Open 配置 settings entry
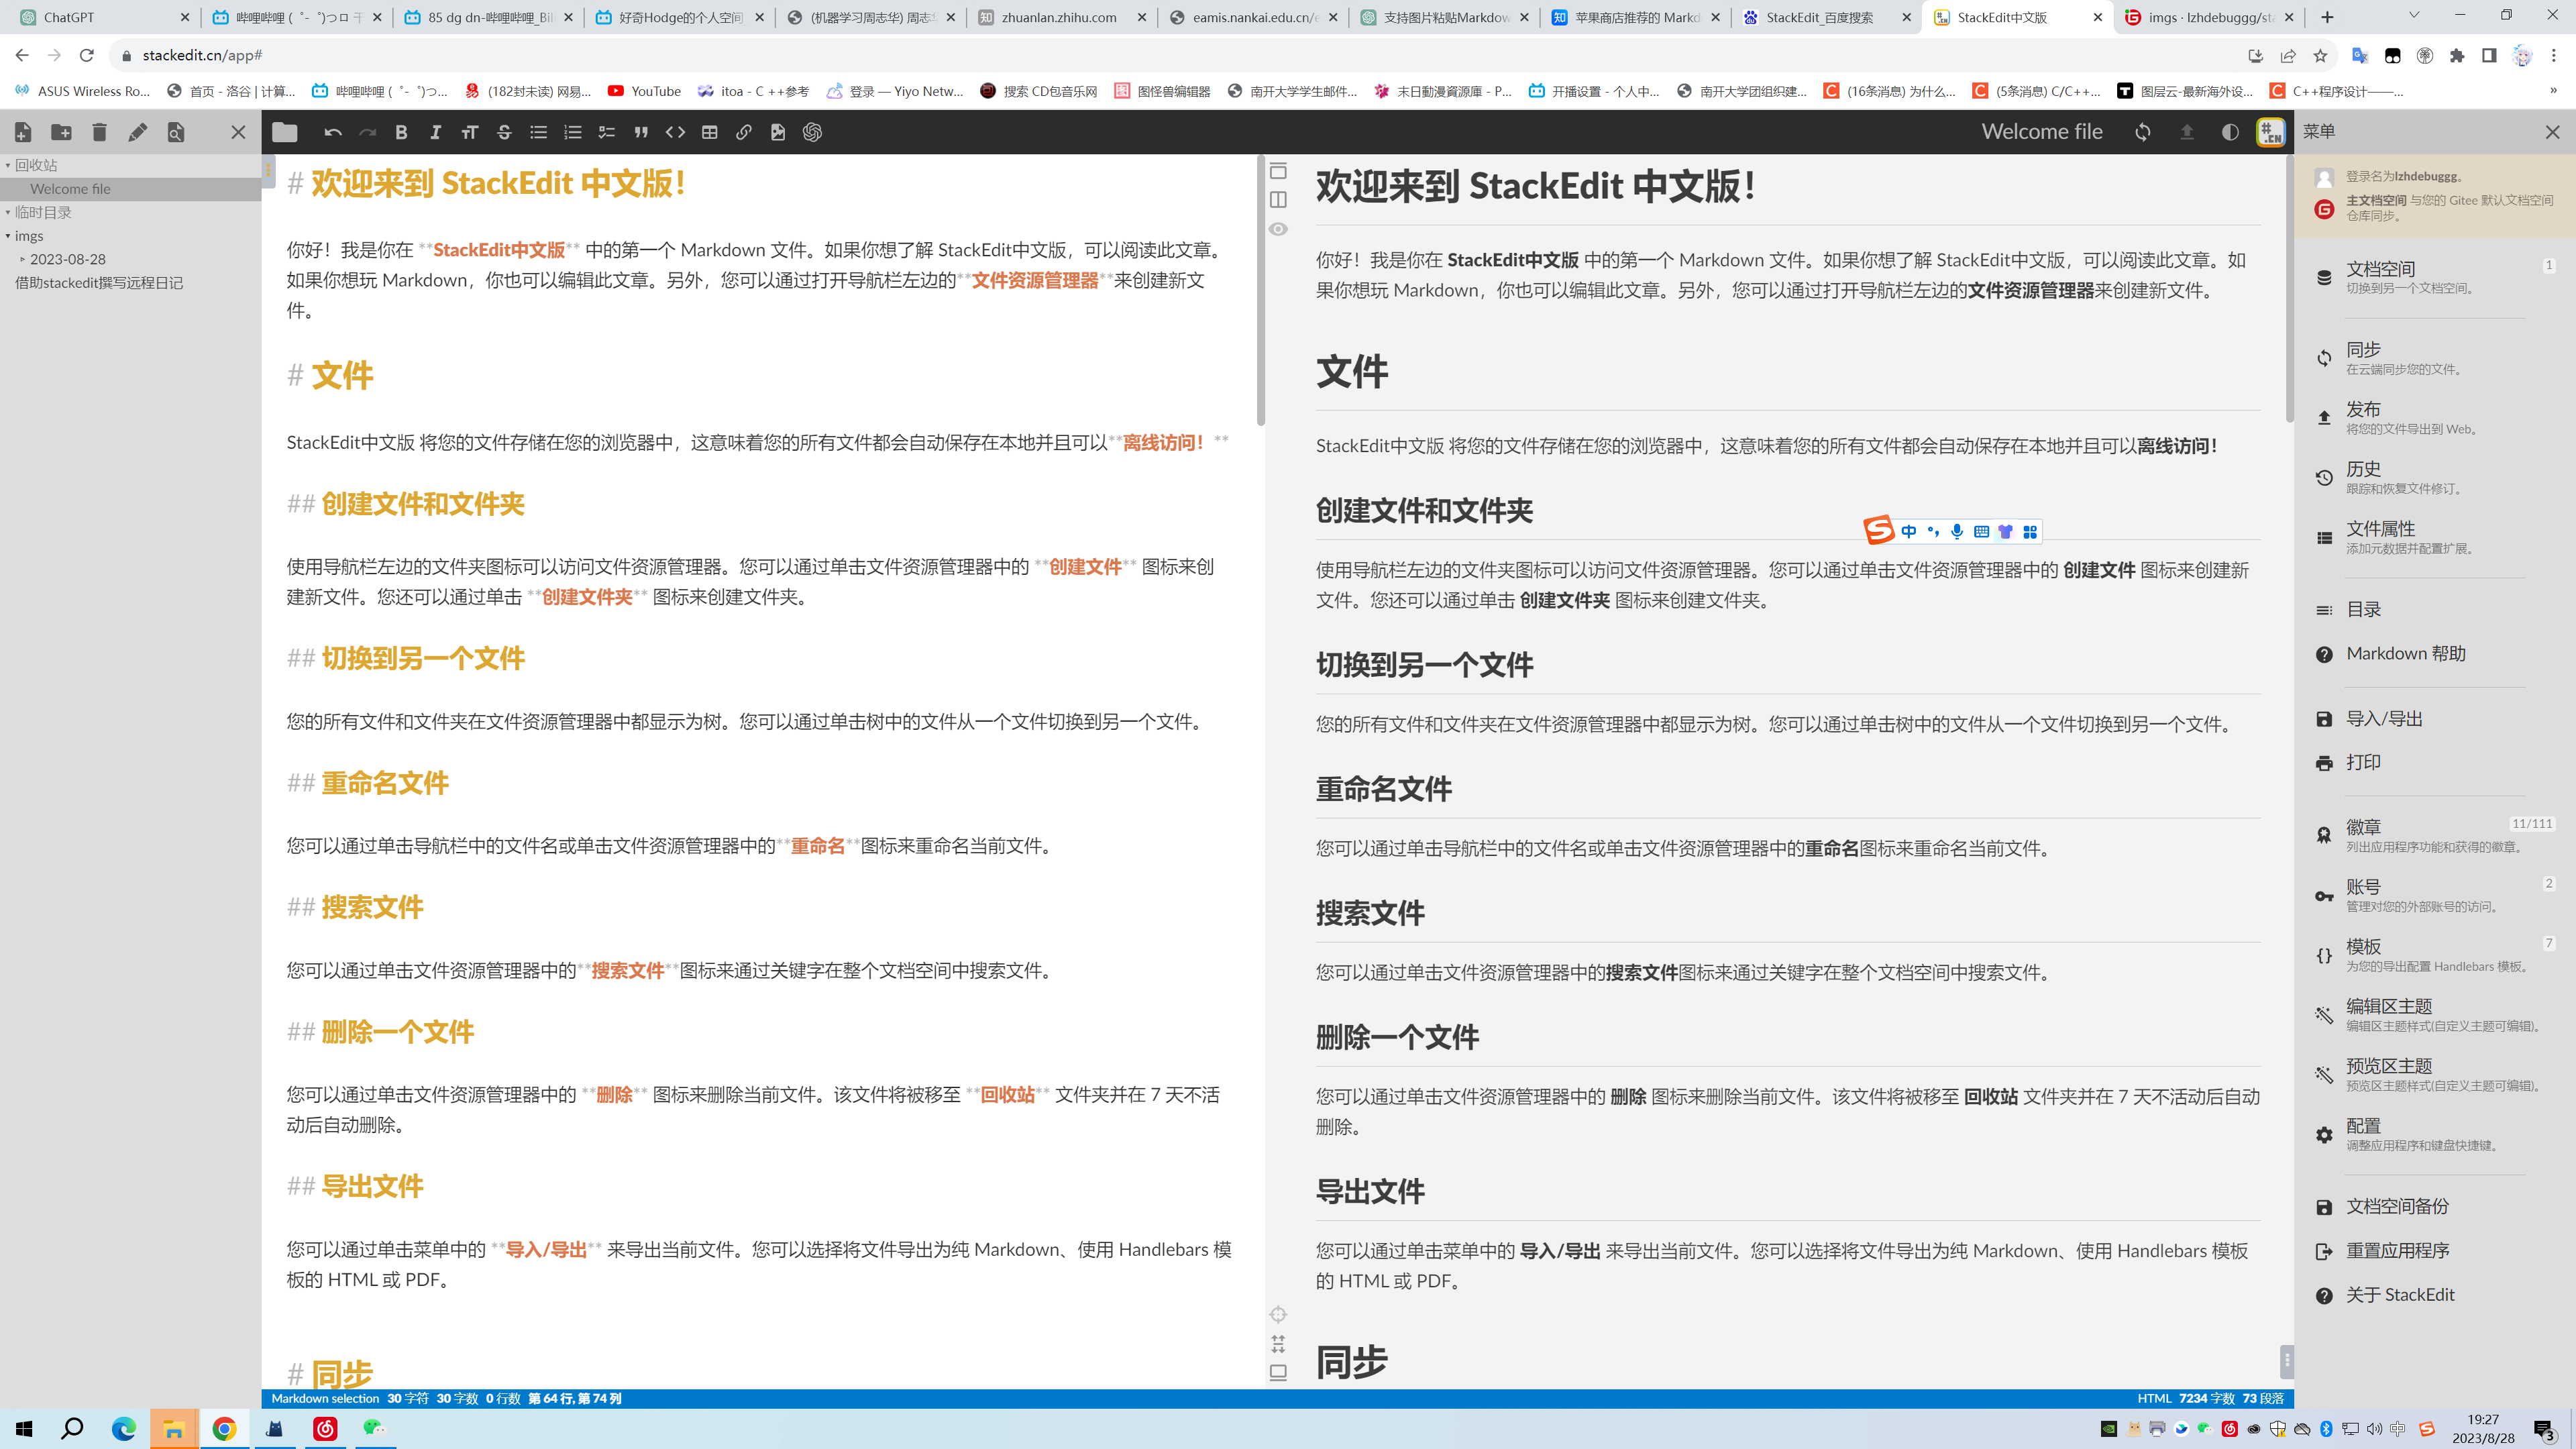This screenshot has height=1449, width=2576. (2434, 1134)
